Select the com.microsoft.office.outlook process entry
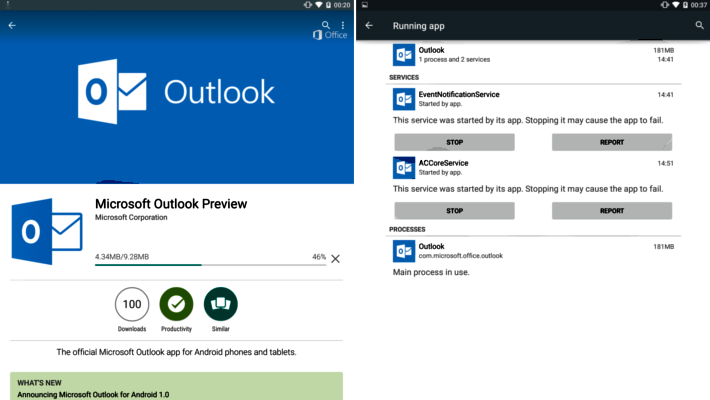The width and height of the screenshot is (710, 400). pyautogui.click(x=535, y=251)
